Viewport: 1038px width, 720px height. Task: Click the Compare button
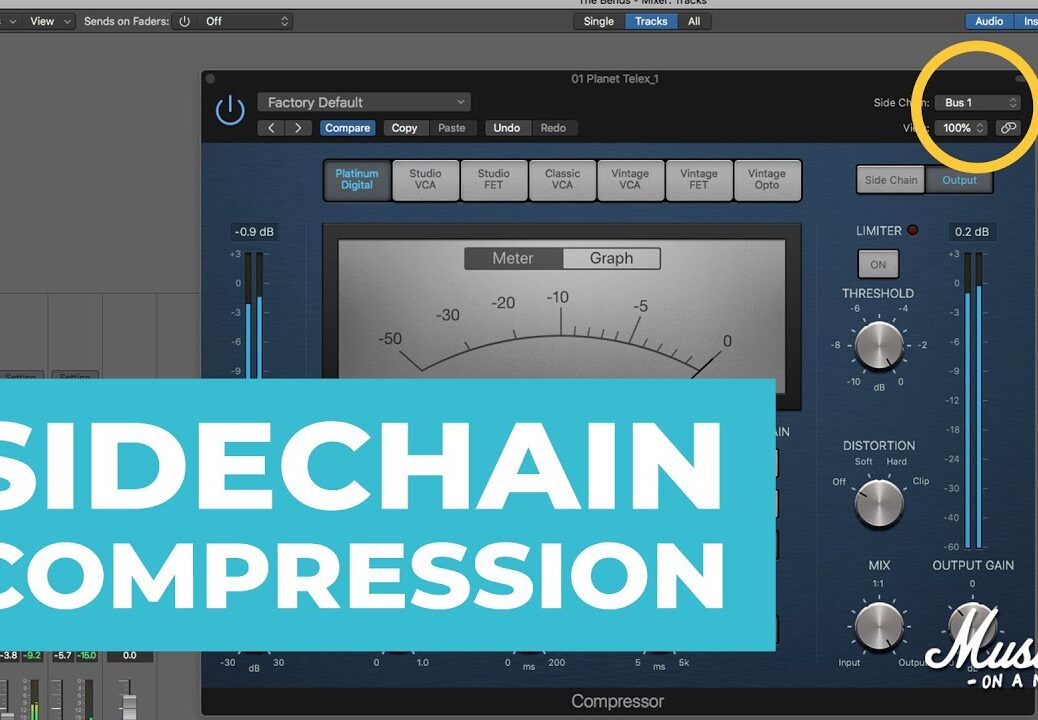tap(348, 128)
